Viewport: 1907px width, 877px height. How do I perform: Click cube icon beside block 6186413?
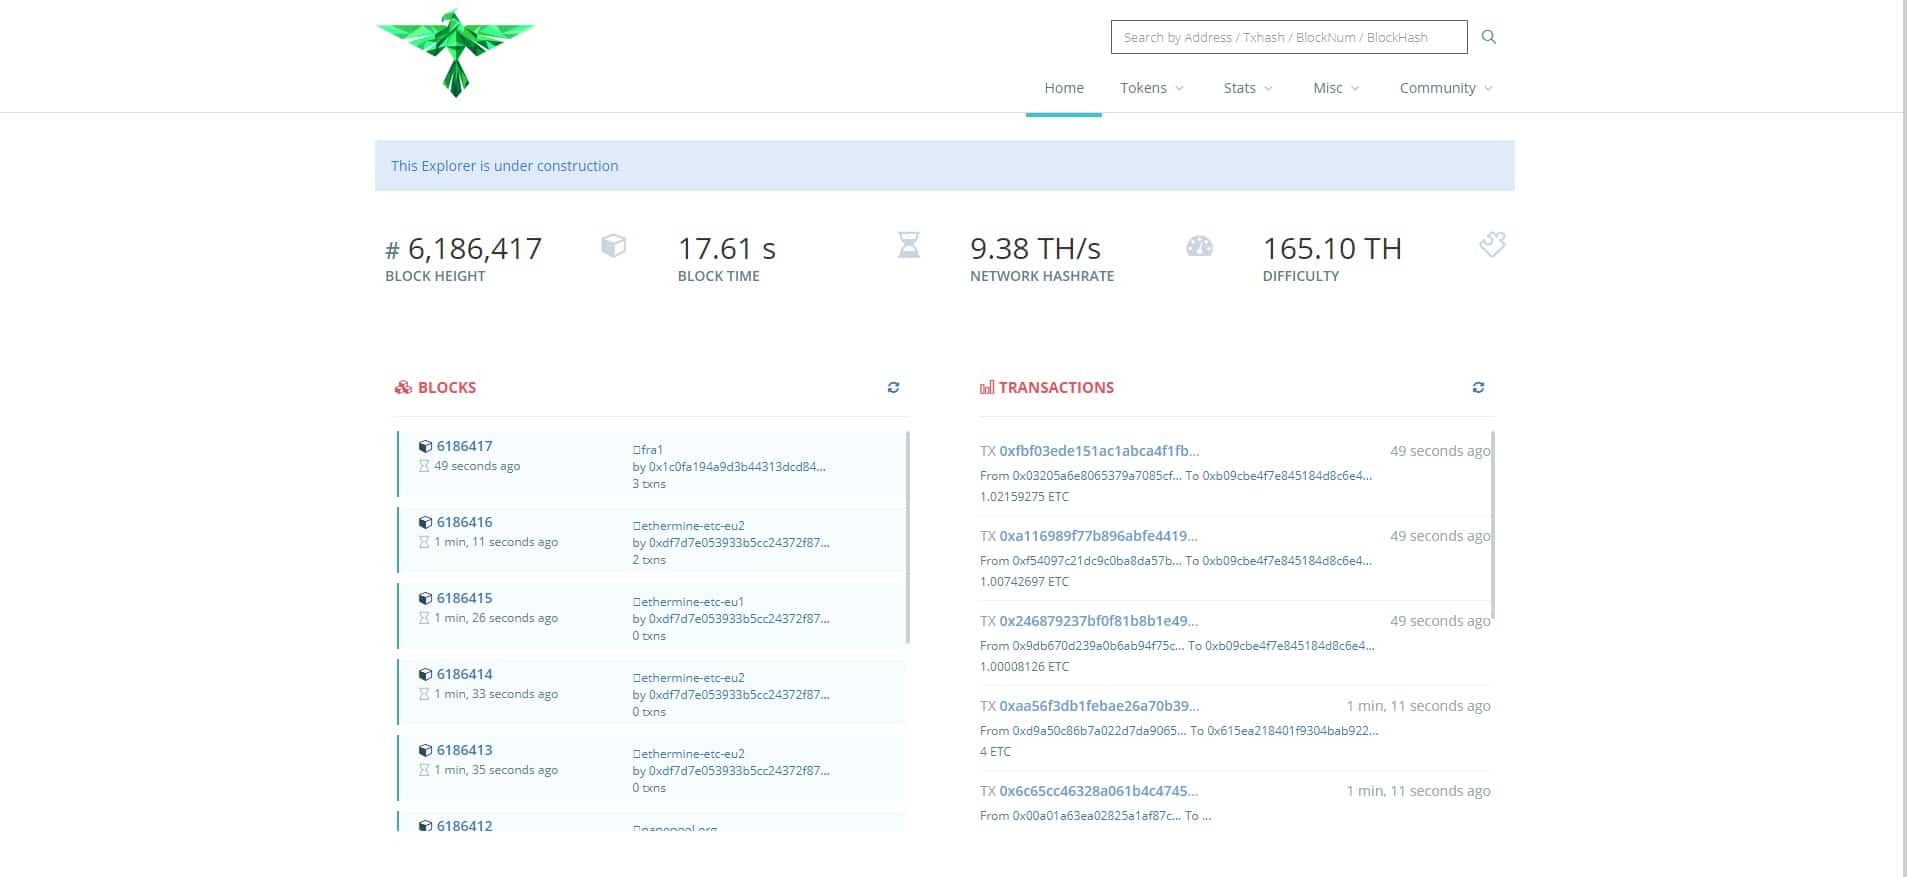pyautogui.click(x=425, y=751)
